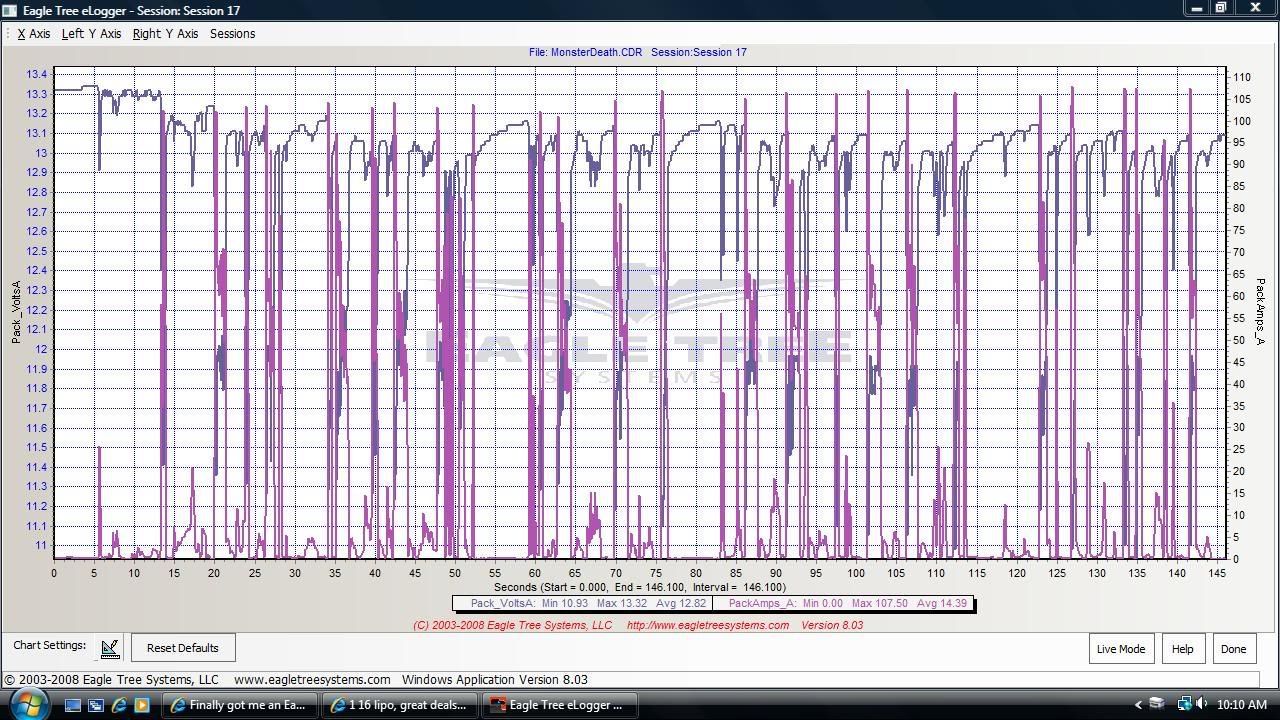Click the Help button

point(1182,648)
